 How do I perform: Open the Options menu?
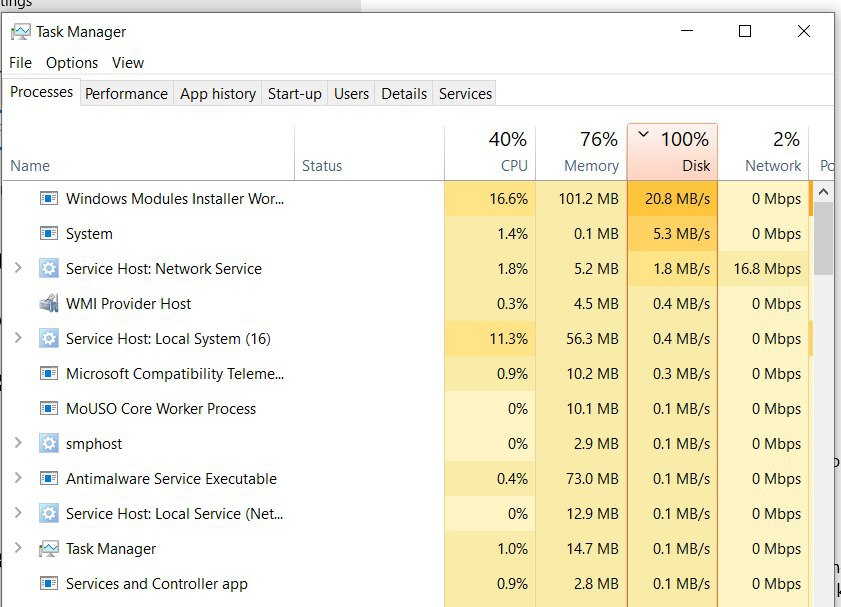tap(72, 63)
